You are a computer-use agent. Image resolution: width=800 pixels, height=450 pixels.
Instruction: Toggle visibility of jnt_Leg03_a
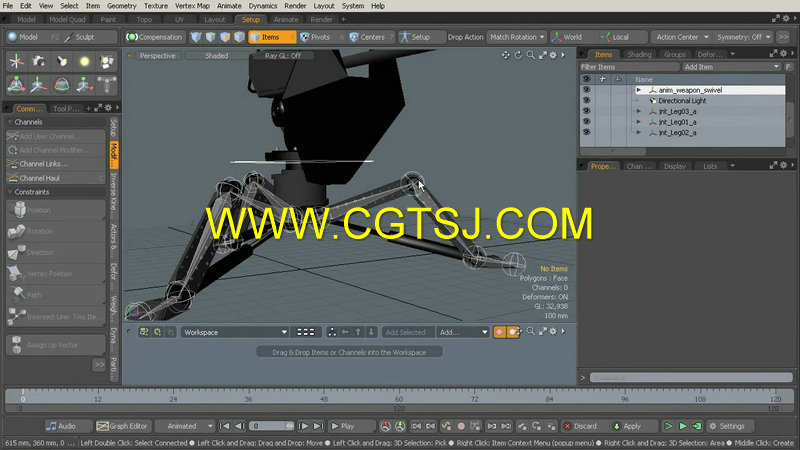pyautogui.click(x=586, y=111)
